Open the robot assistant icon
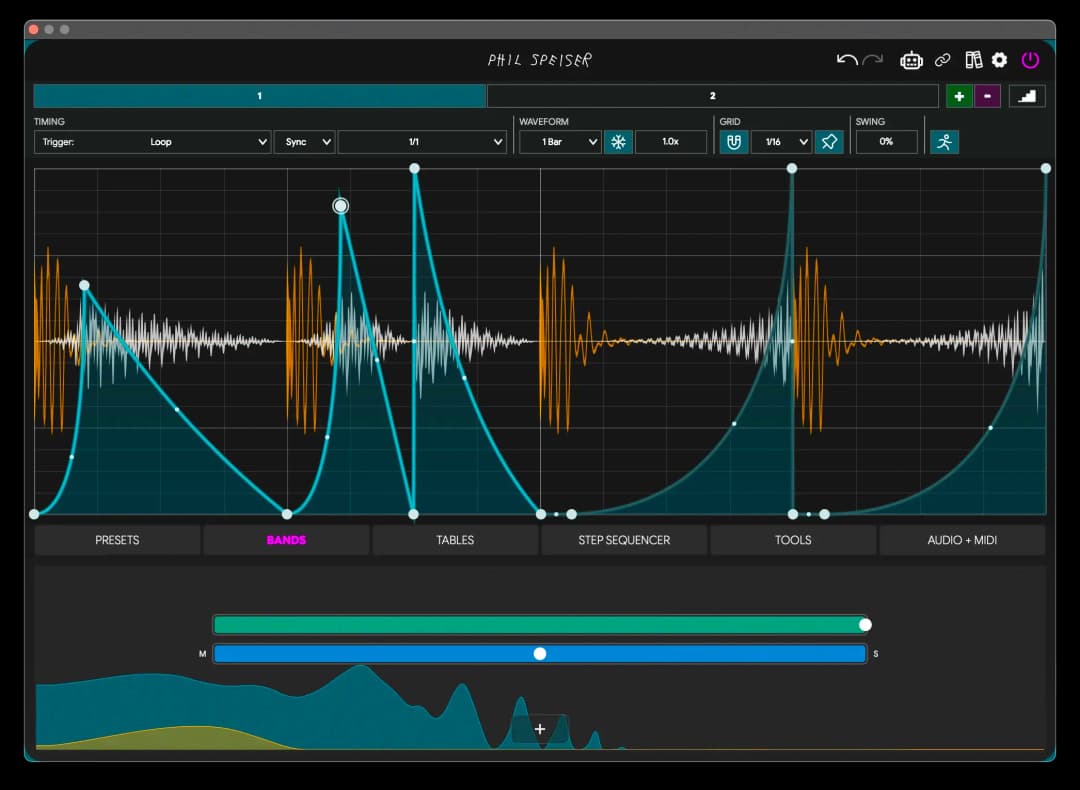The image size is (1080, 790). tap(911, 60)
